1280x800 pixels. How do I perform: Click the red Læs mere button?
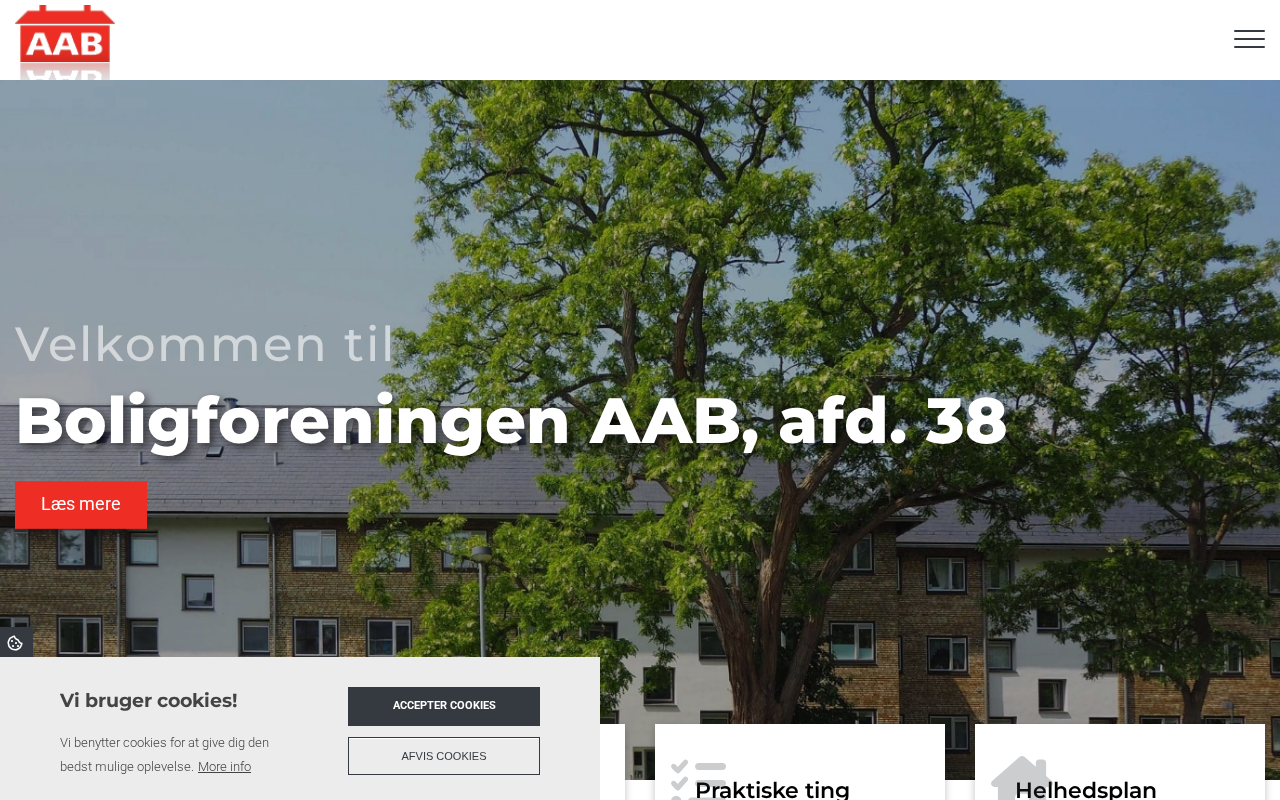point(81,505)
